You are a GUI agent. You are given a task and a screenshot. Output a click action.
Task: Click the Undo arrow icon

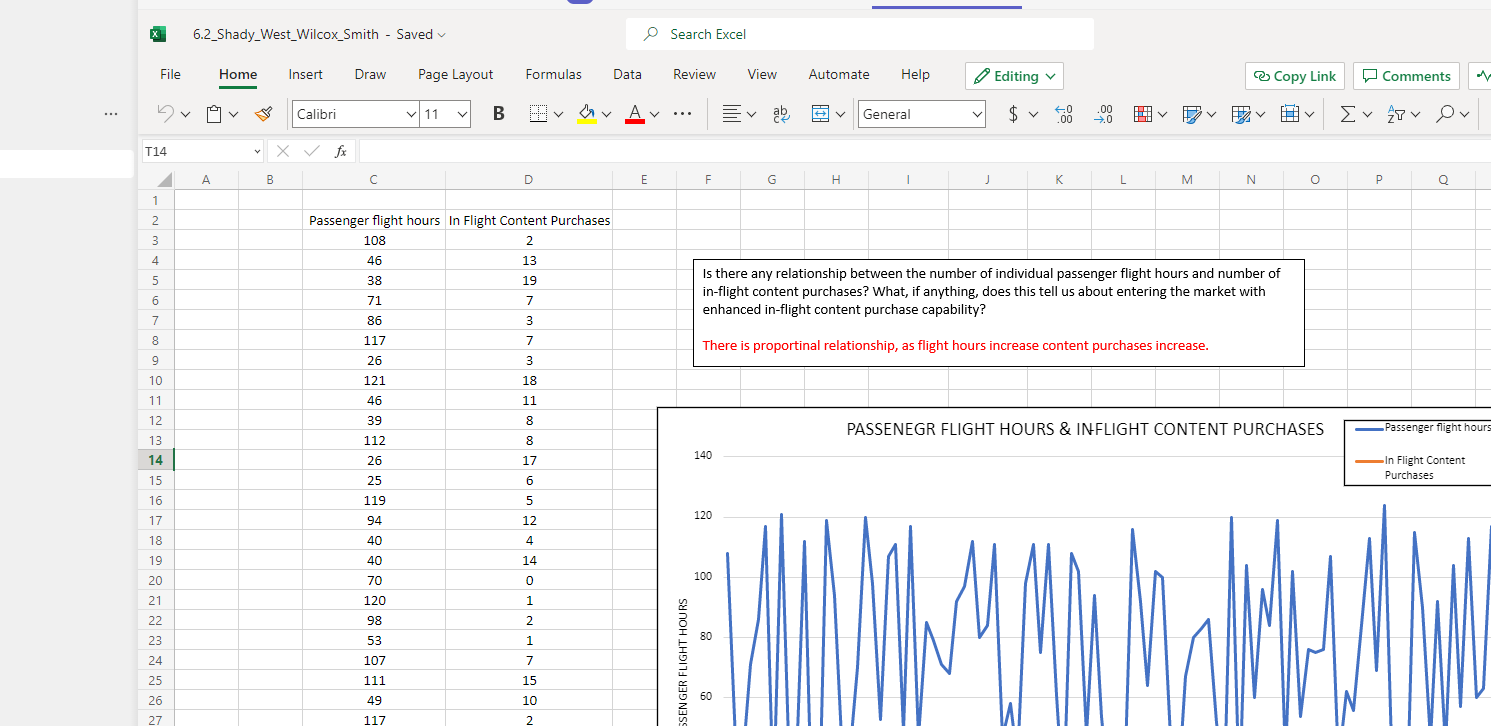[x=167, y=114]
